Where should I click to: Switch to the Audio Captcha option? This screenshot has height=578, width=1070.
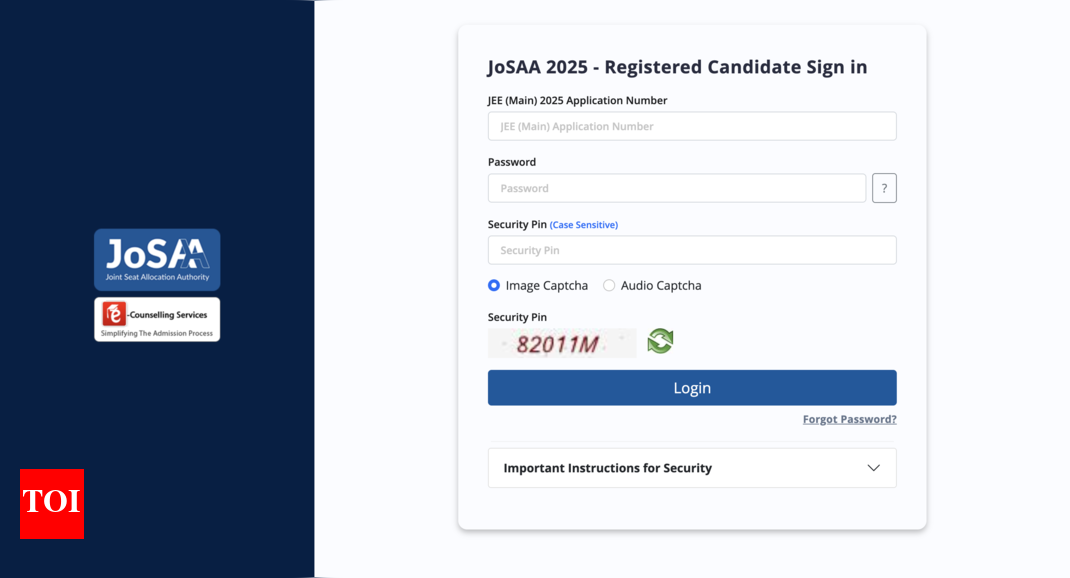point(609,285)
